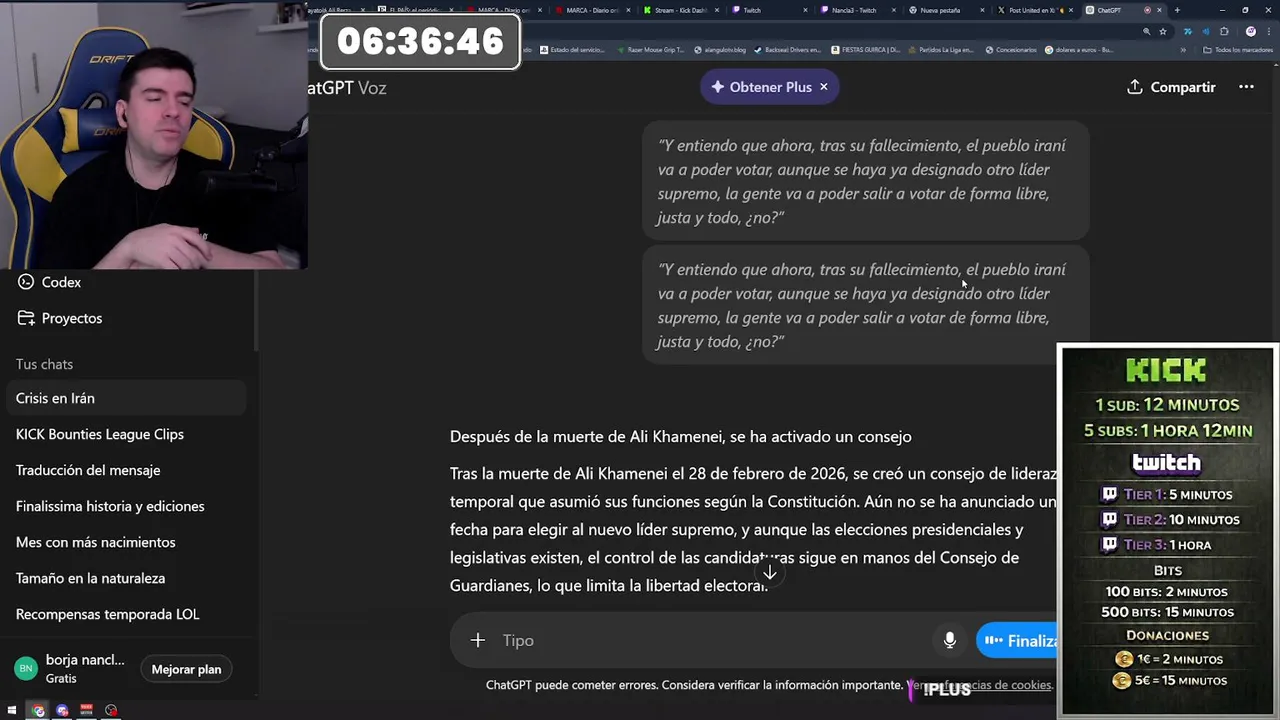Collapse the Tus chats section header
The image size is (1280, 720).
[44, 364]
